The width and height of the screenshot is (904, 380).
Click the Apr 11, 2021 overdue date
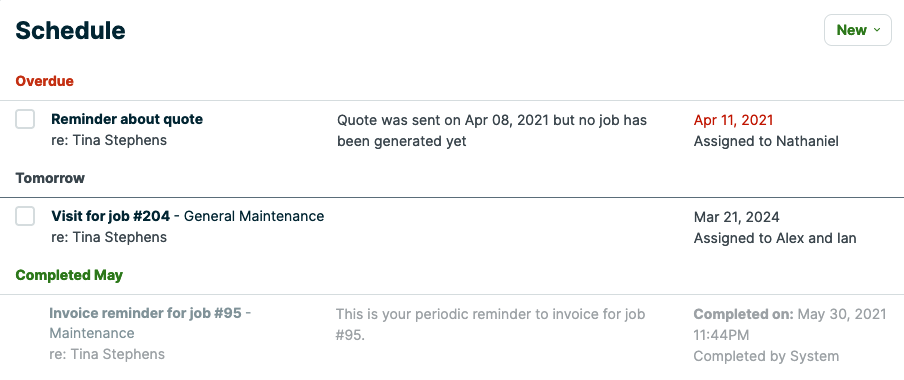pos(733,120)
